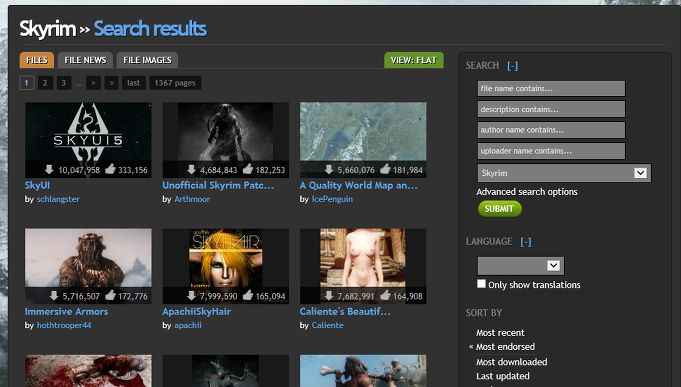This screenshot has width=681, height=387.
Task: Open the 1367 pages selector
Action: click(x=175, y=83)
